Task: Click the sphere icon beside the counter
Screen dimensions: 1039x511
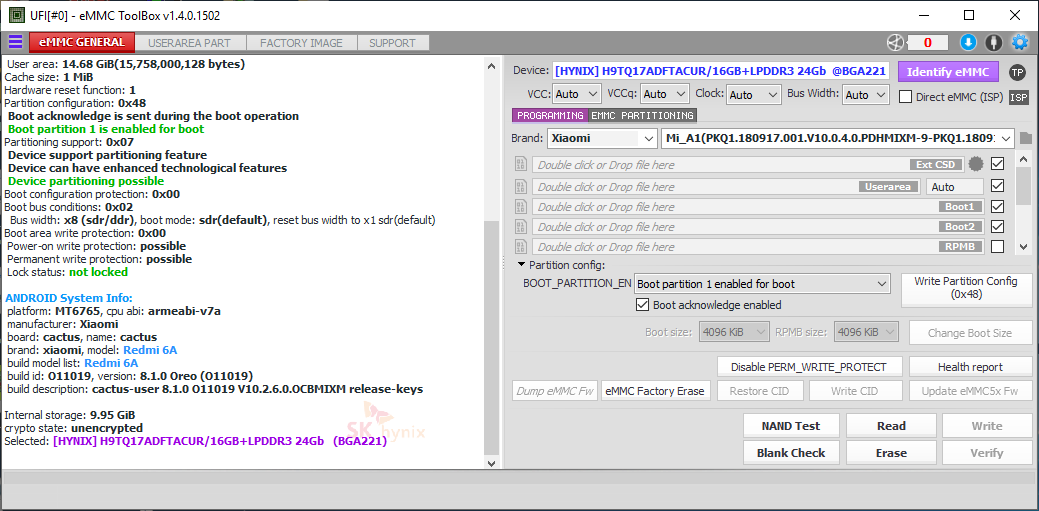Action: [x=895, y=43]
